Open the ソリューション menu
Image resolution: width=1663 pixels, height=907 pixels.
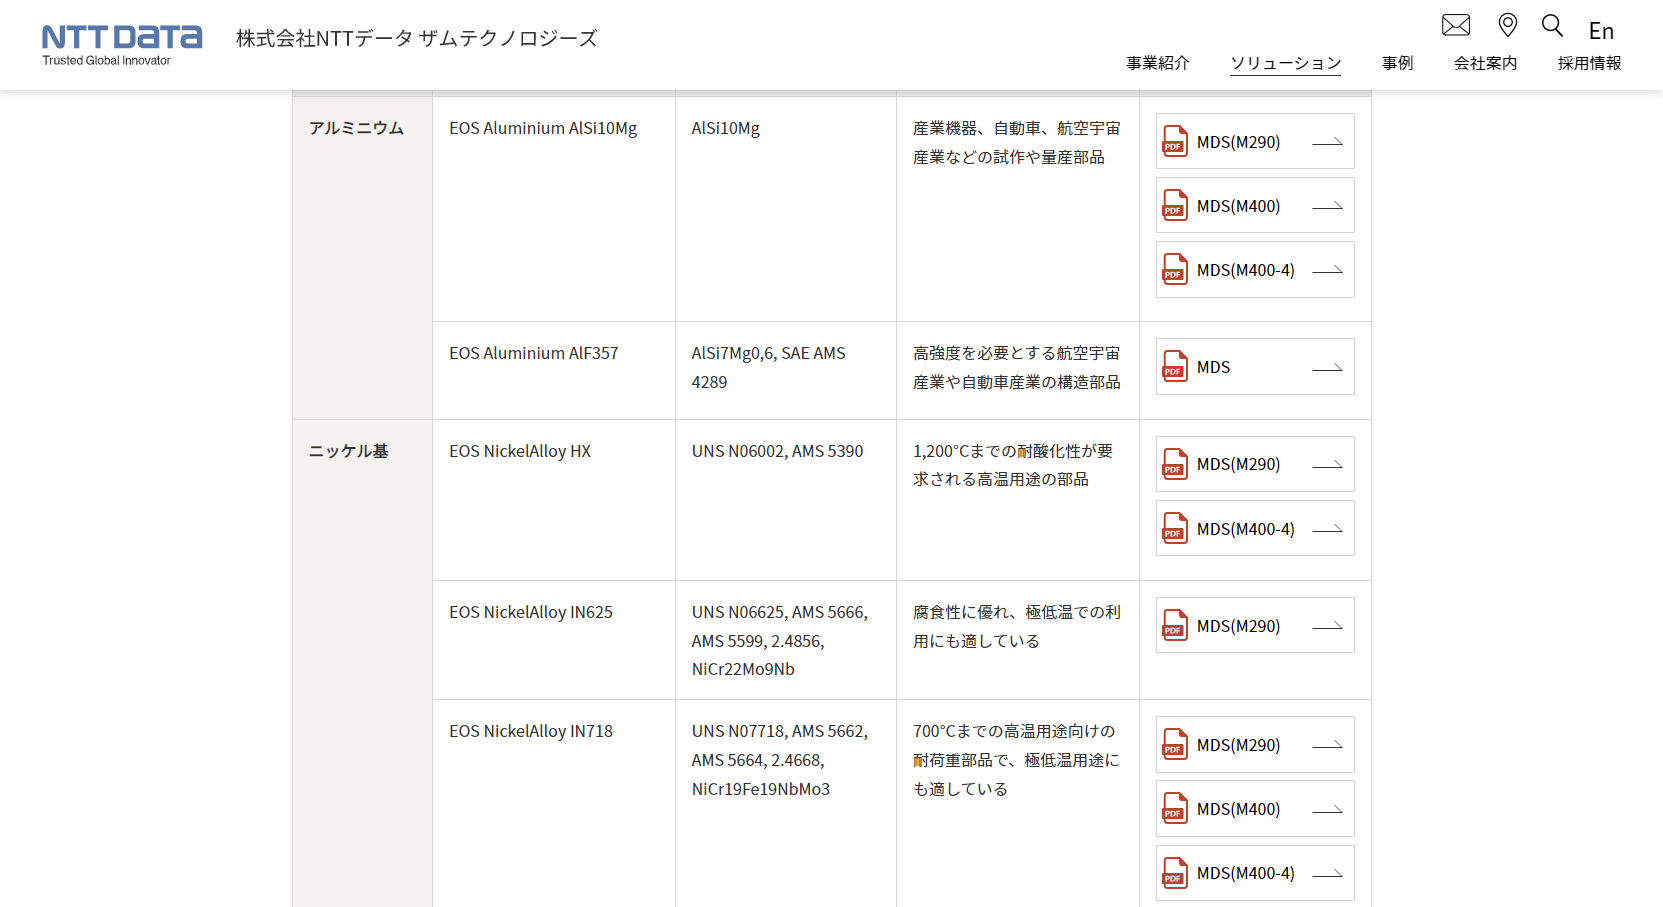[1286, 63]
